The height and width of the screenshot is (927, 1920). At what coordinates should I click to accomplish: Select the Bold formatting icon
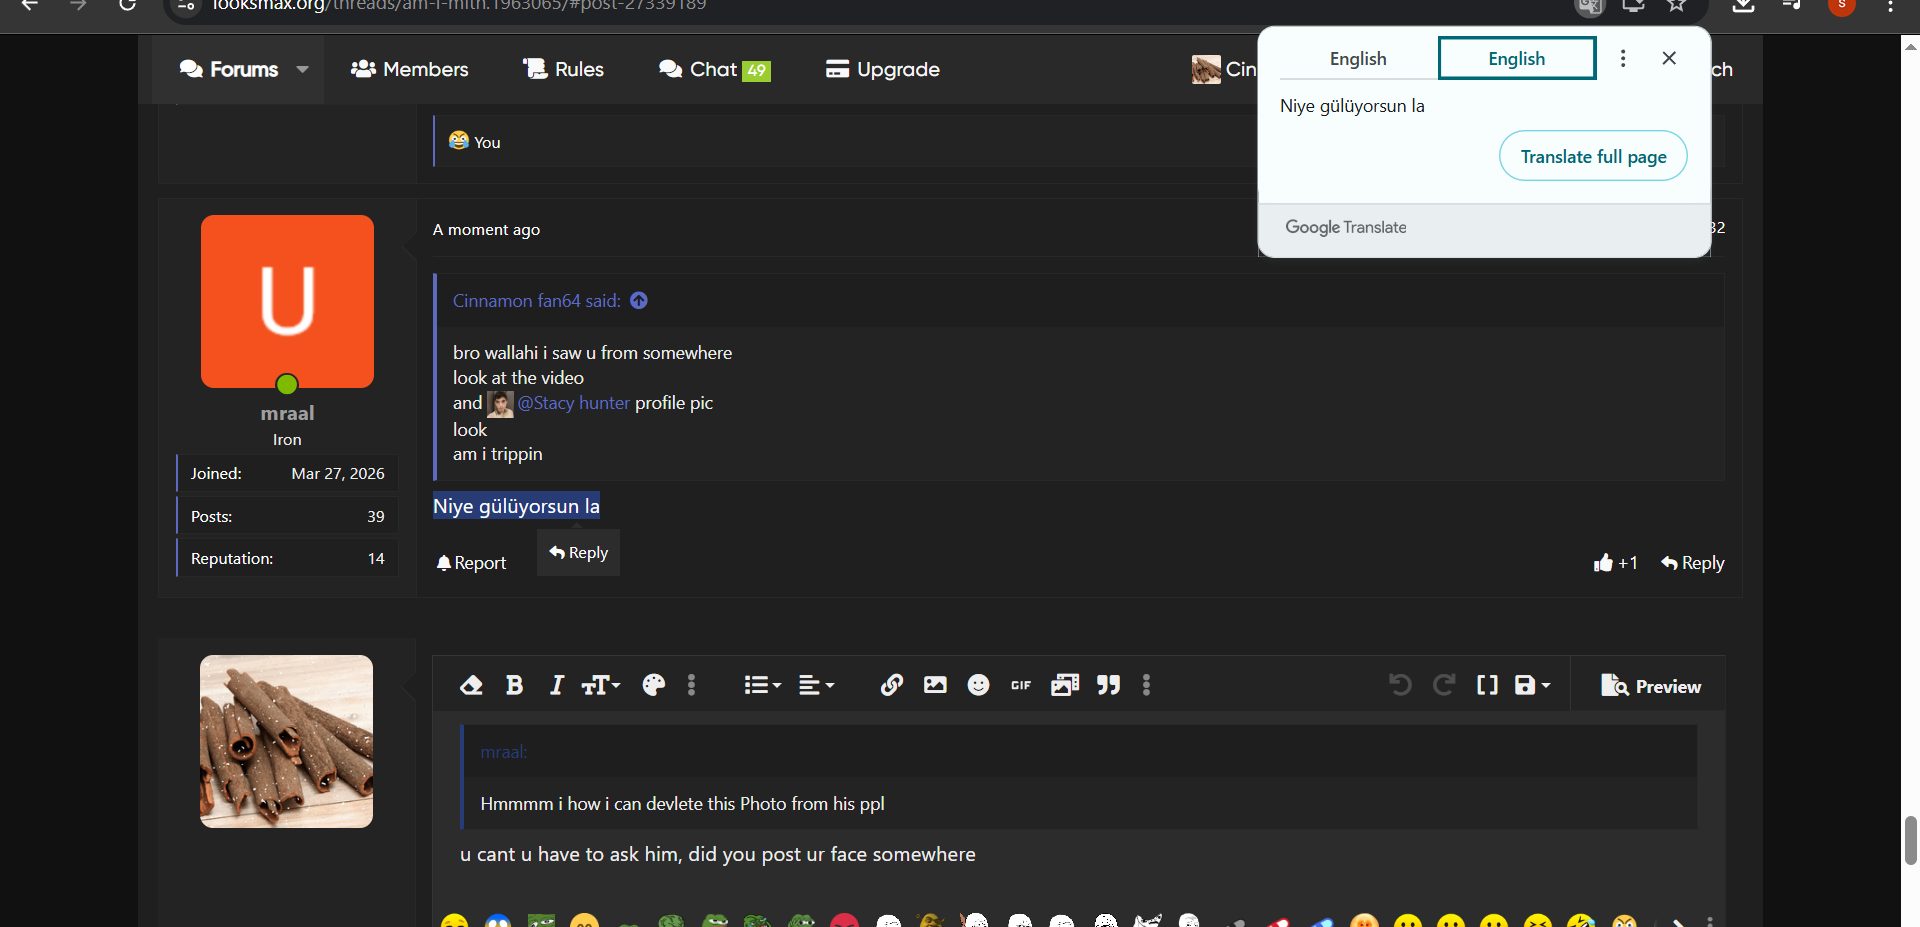(513, 685)
